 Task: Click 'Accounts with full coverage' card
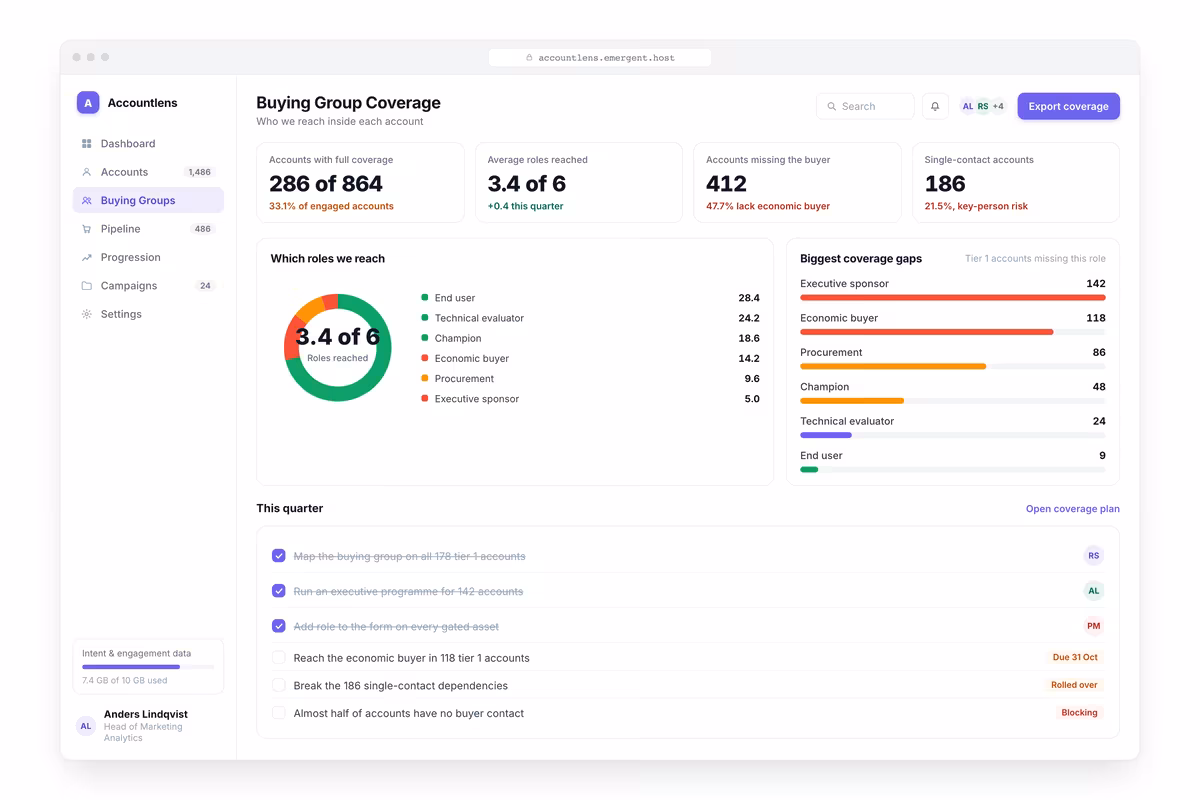(x=360, y=182)
